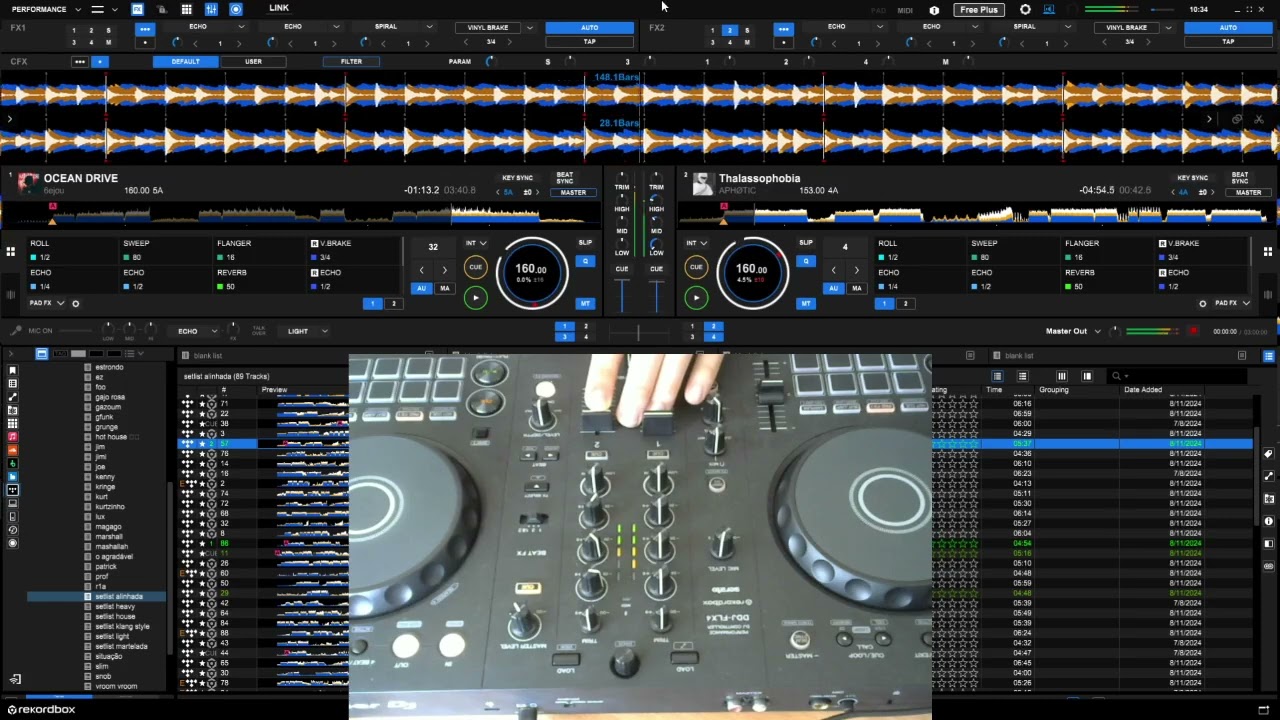Toggle MIC ON microphone icon
The height and width of the screenshot is (720, 1280).
click(15, 330)
